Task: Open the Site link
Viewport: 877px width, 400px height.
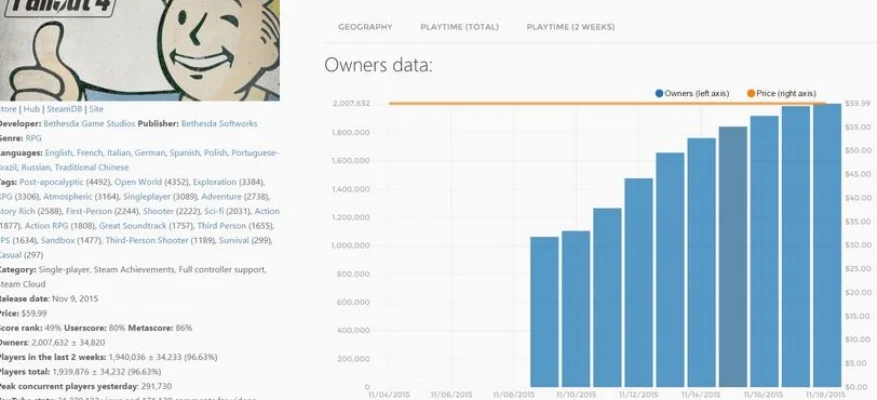Action: 96,109
